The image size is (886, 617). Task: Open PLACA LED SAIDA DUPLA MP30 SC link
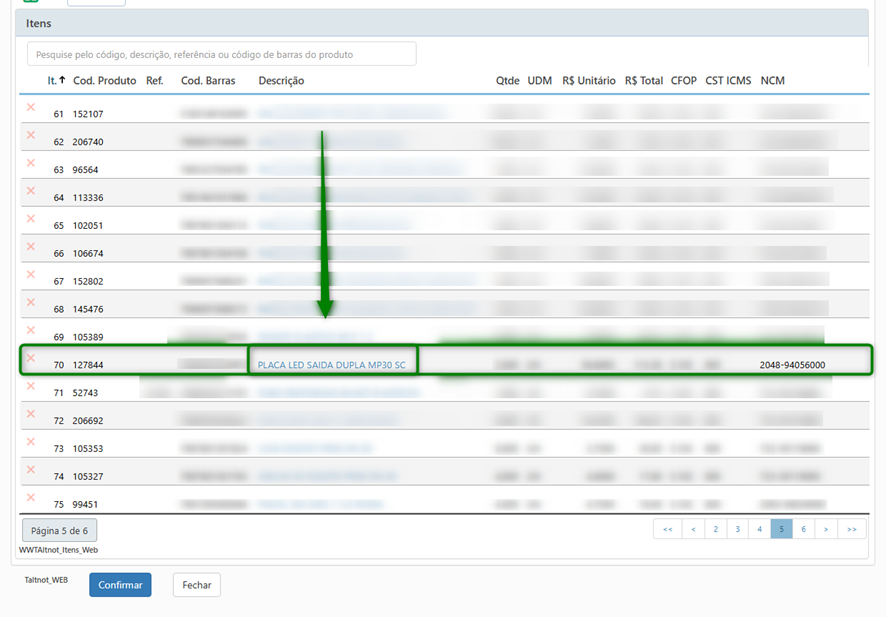point(332,365)
